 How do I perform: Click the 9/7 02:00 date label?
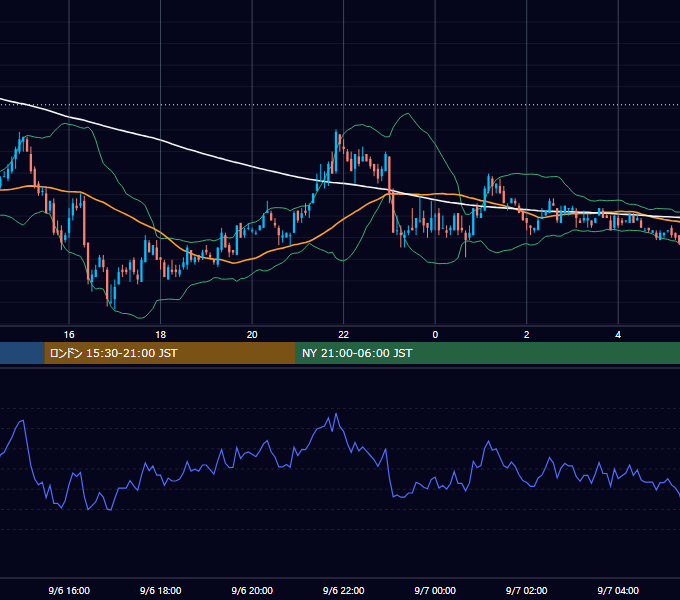click(526, 590)
